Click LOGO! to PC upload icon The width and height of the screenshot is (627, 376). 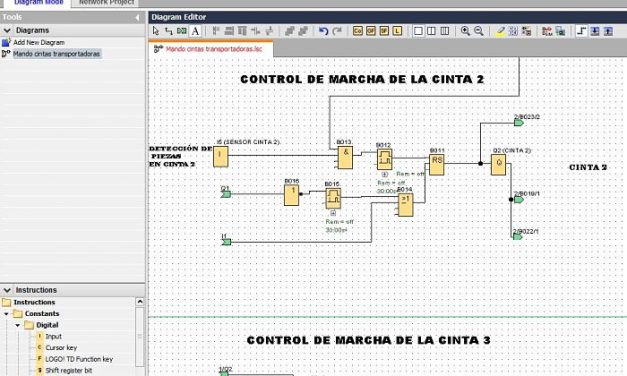pos(608,31)
